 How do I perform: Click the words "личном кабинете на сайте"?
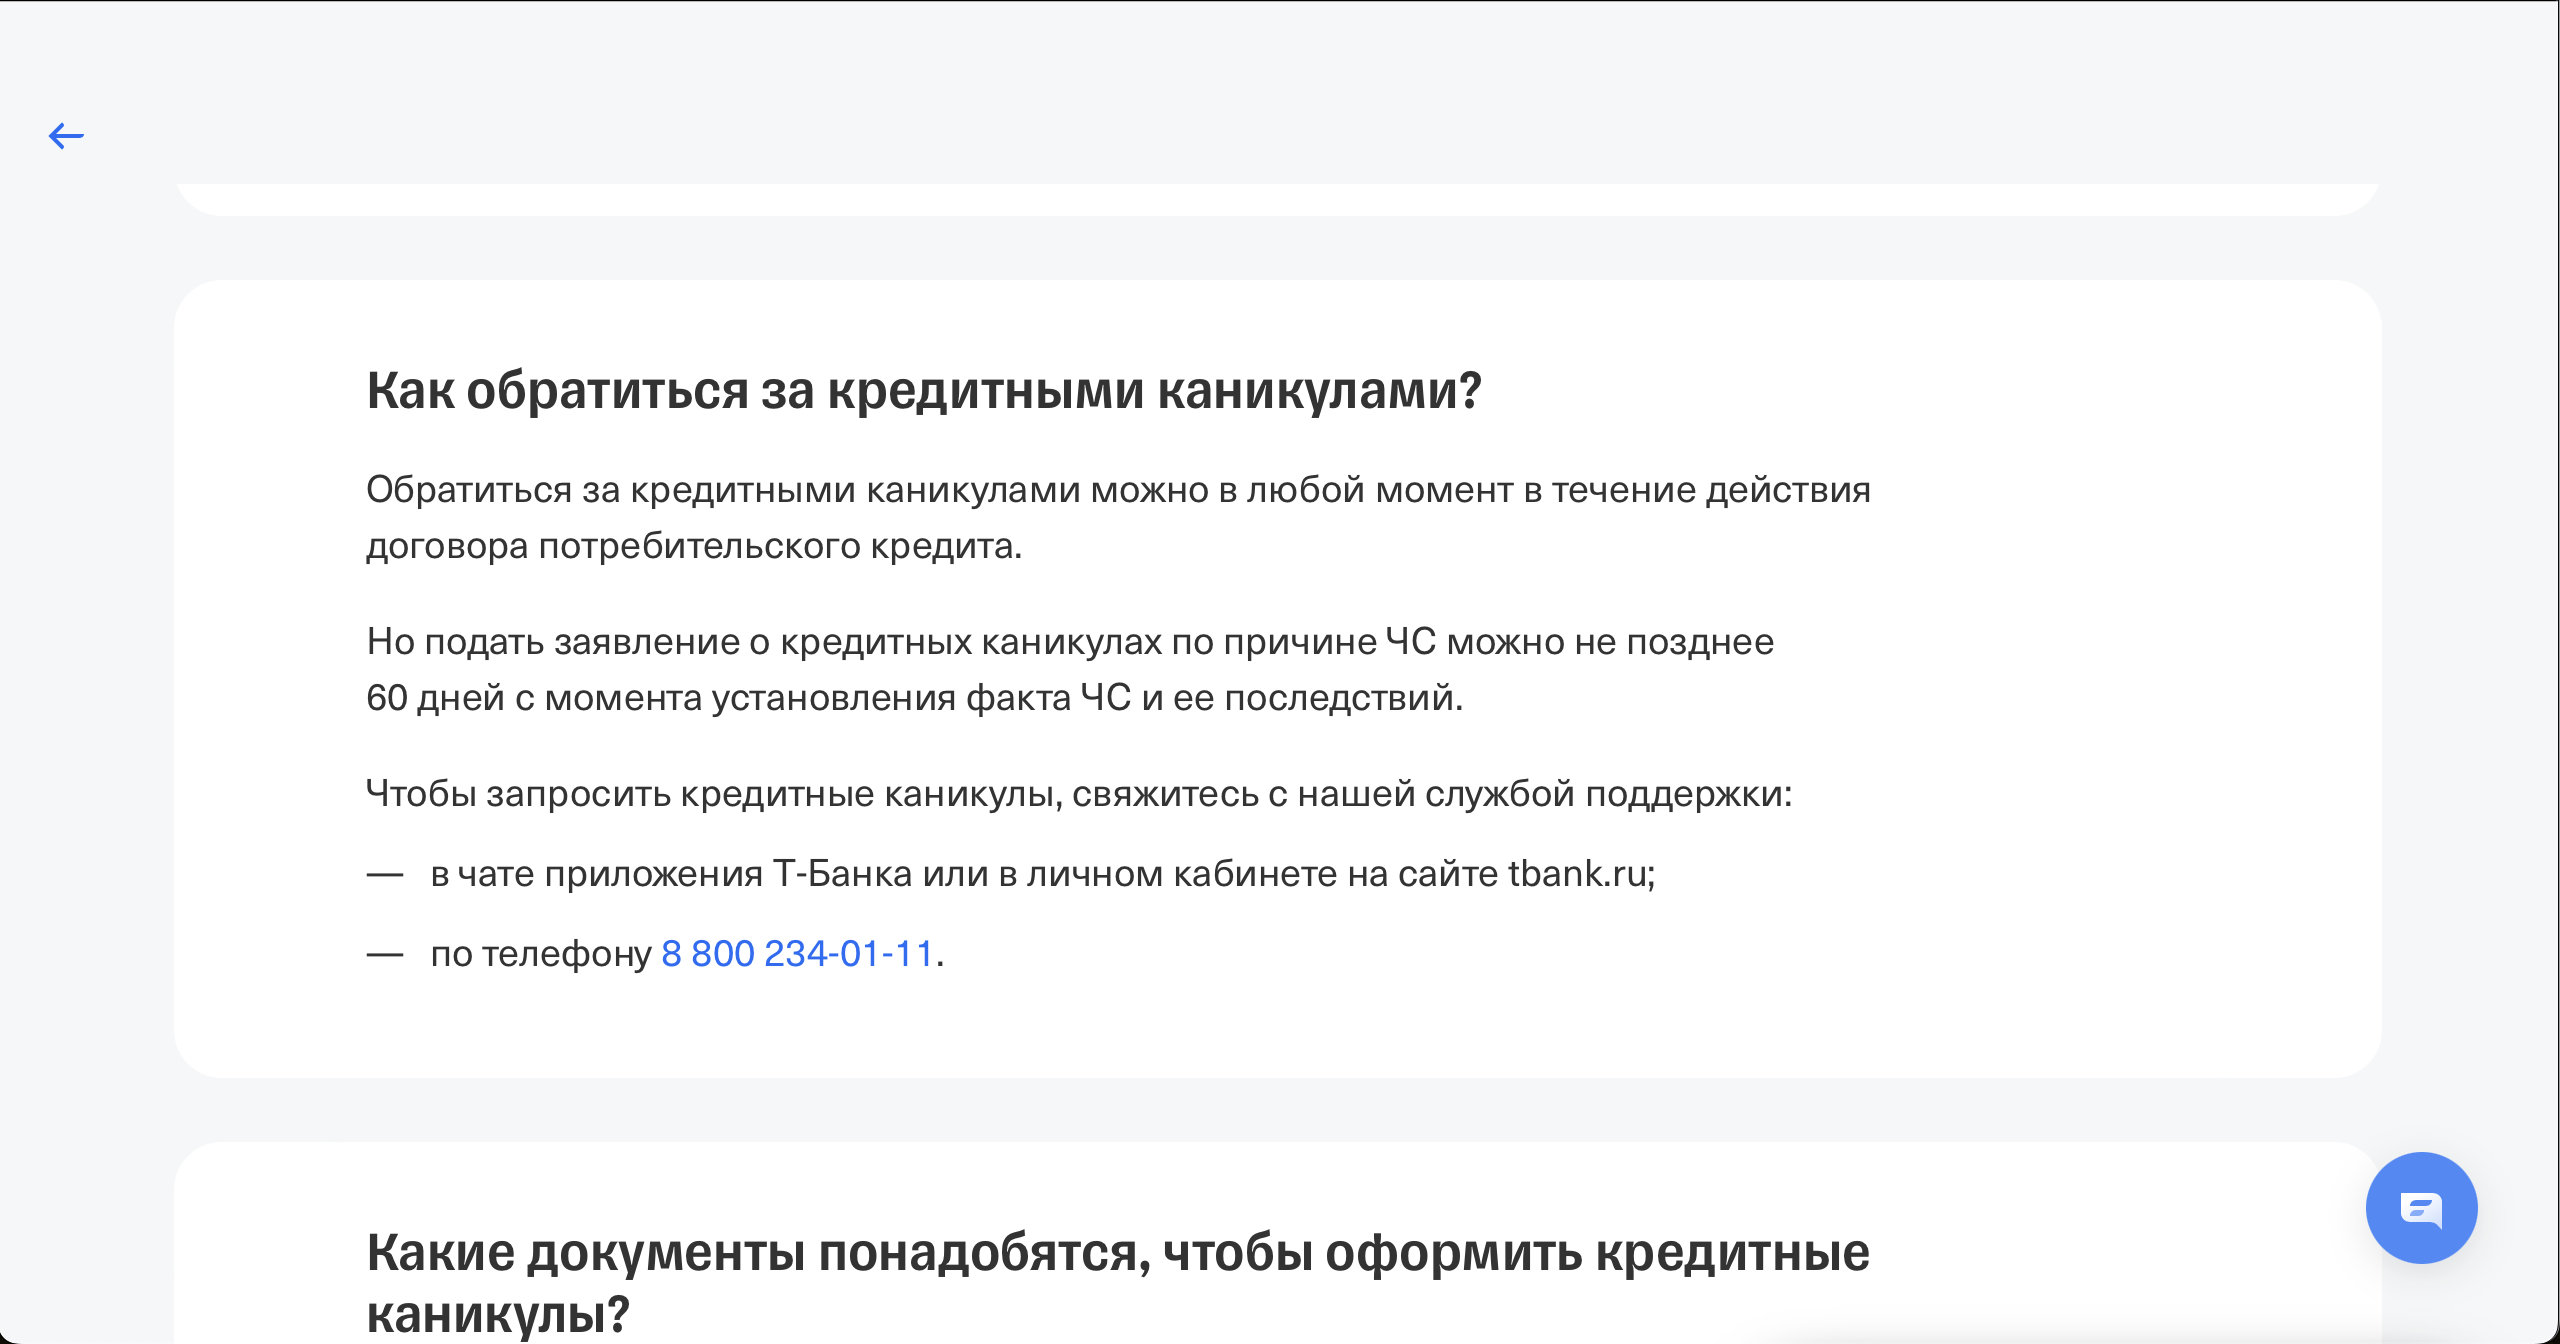(1262, 874)
